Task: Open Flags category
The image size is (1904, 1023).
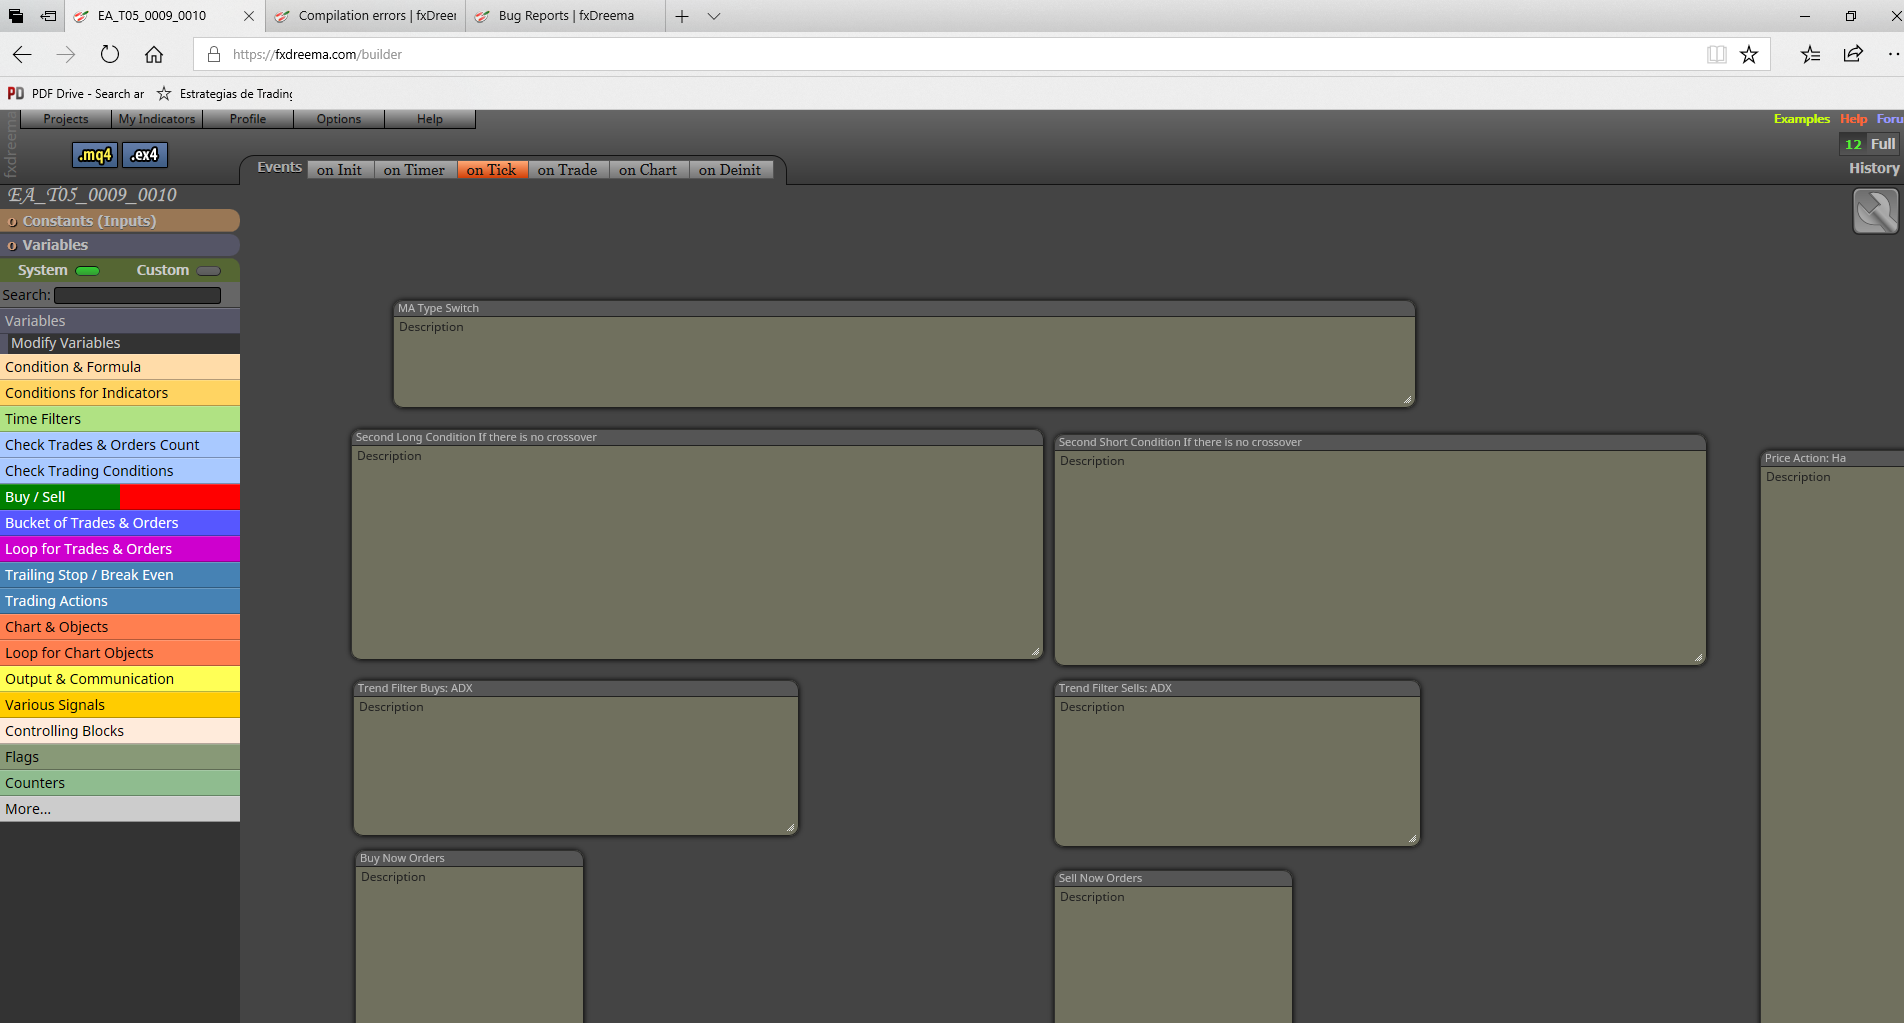Action: click(x=120, y=757)
